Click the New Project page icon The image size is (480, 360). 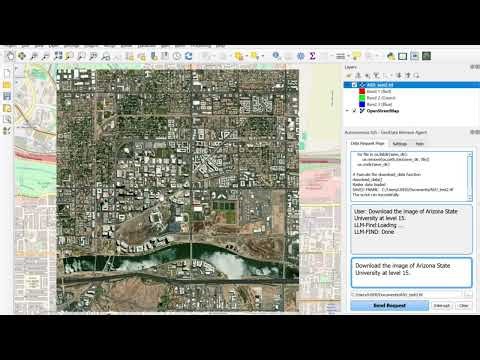click(x=7, y=74)
